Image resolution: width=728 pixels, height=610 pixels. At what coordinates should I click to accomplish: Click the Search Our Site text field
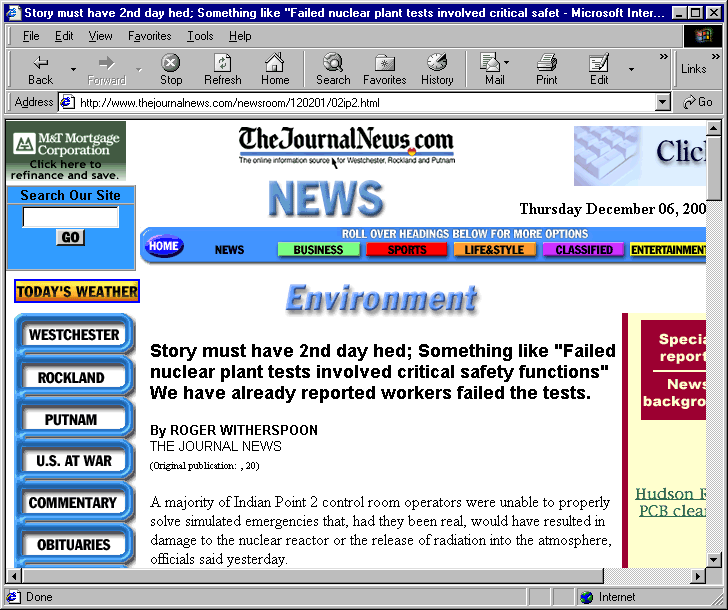pos(71,217)
